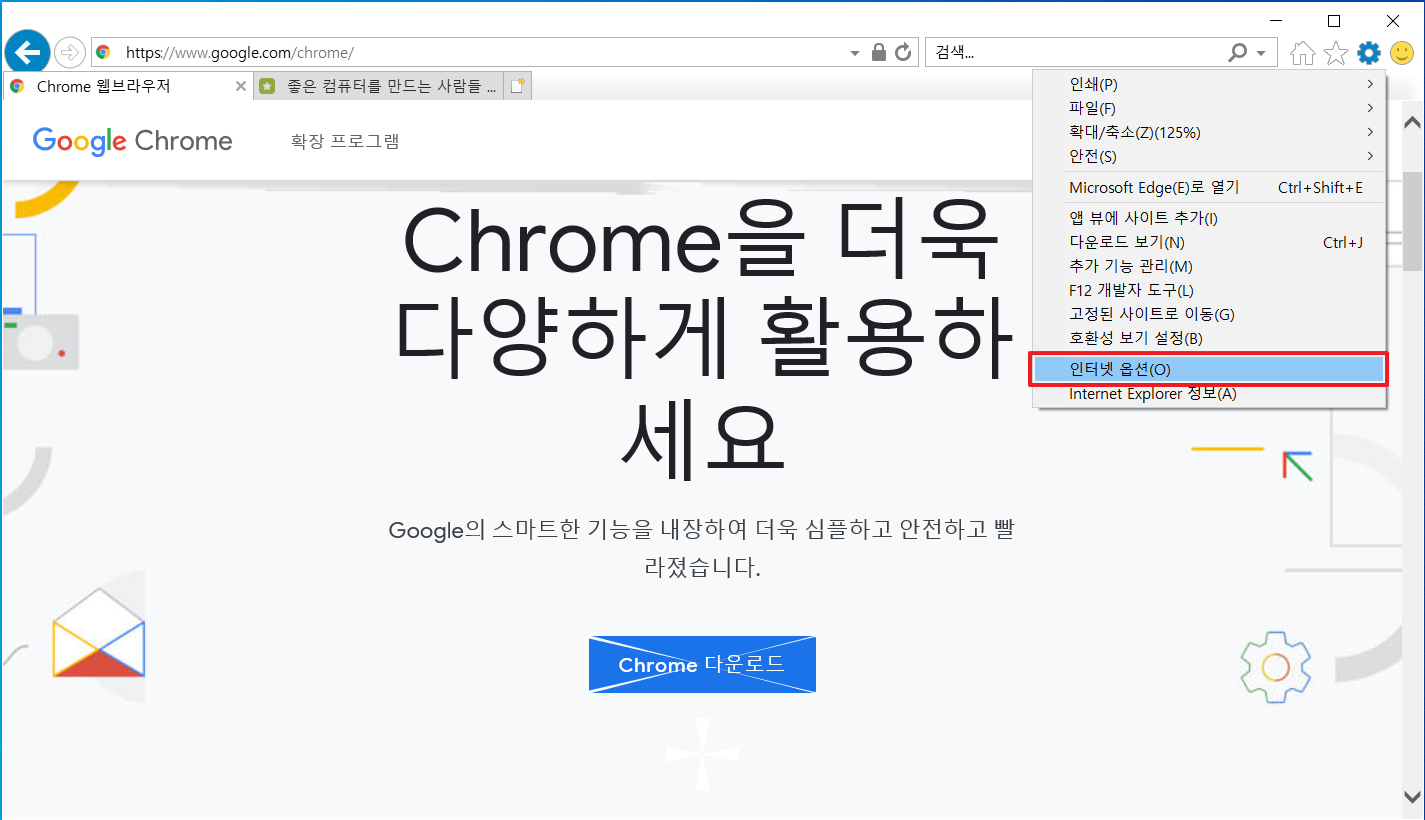Maximize the browser window
The width and height of the screenshot is (1425, 820).
click(x=1333, y=20)
